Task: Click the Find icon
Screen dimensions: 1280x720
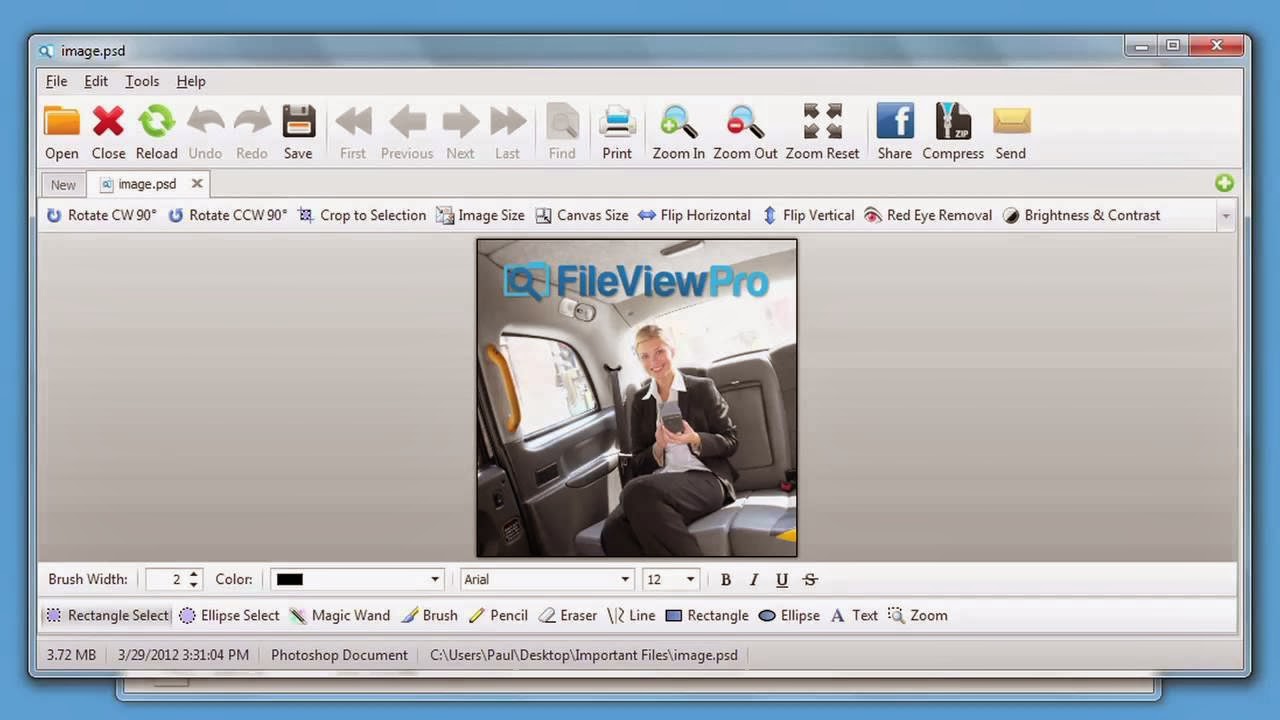Action: pos(562,122)
